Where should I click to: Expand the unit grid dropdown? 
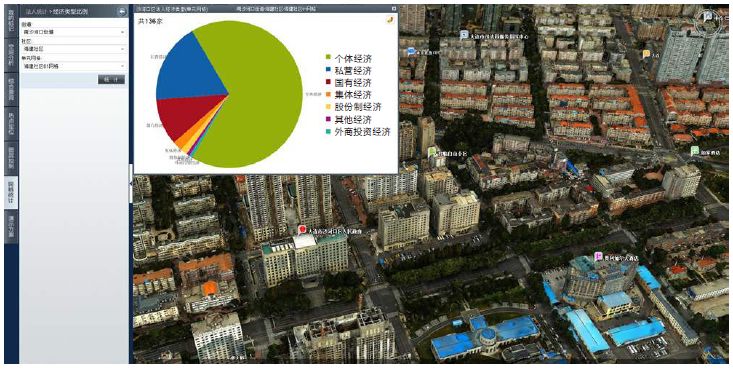73,66
